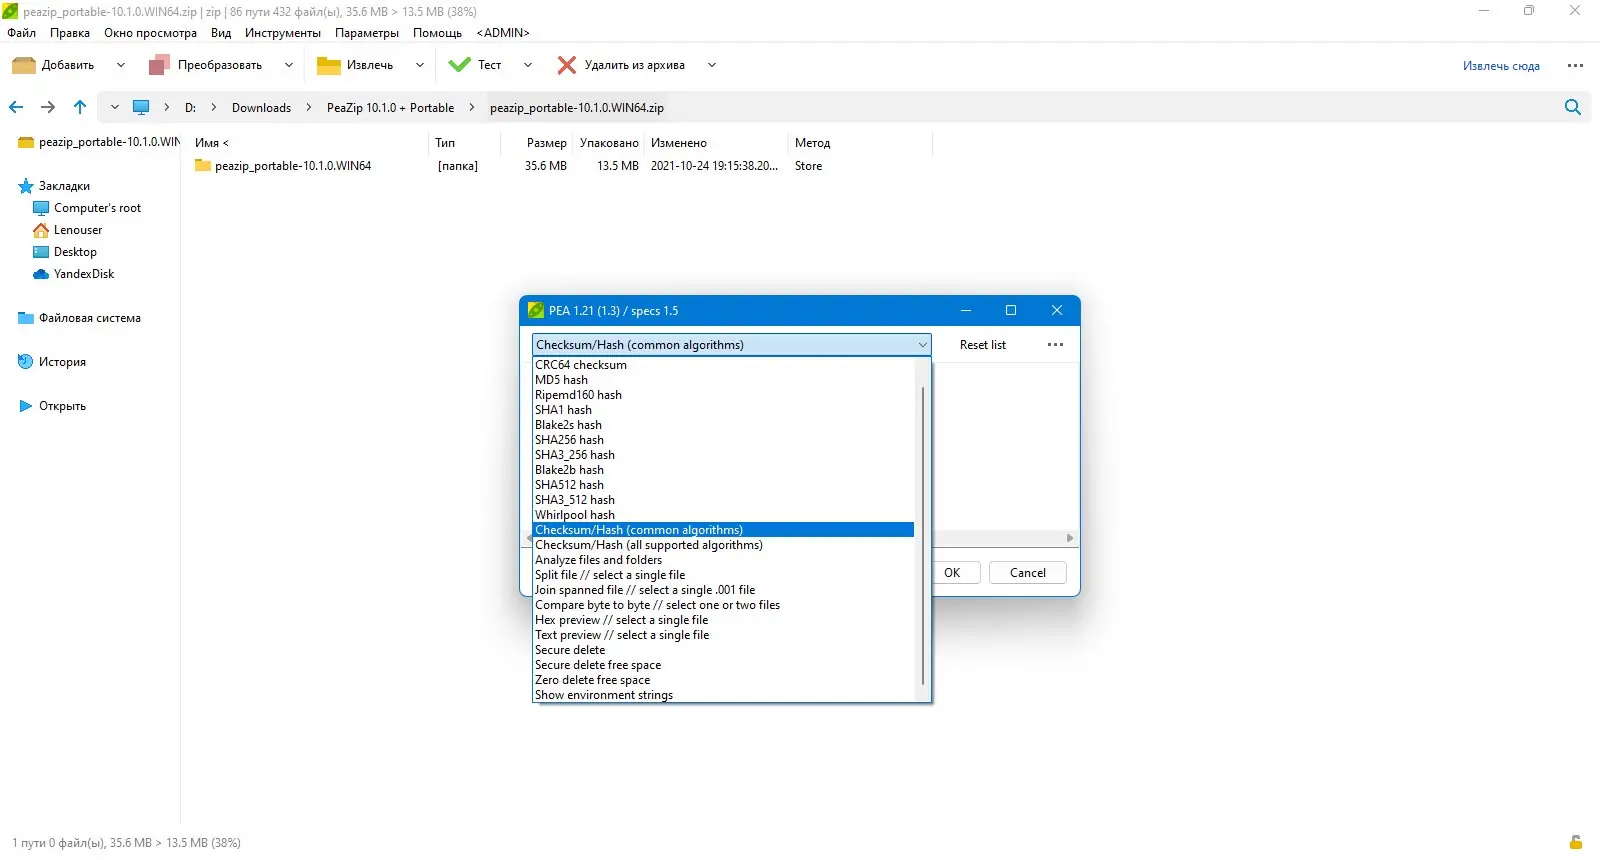The height and width of the screenshot is (860, 1600).
Task: Click the File system folder icon
Action: click(26, 318)
